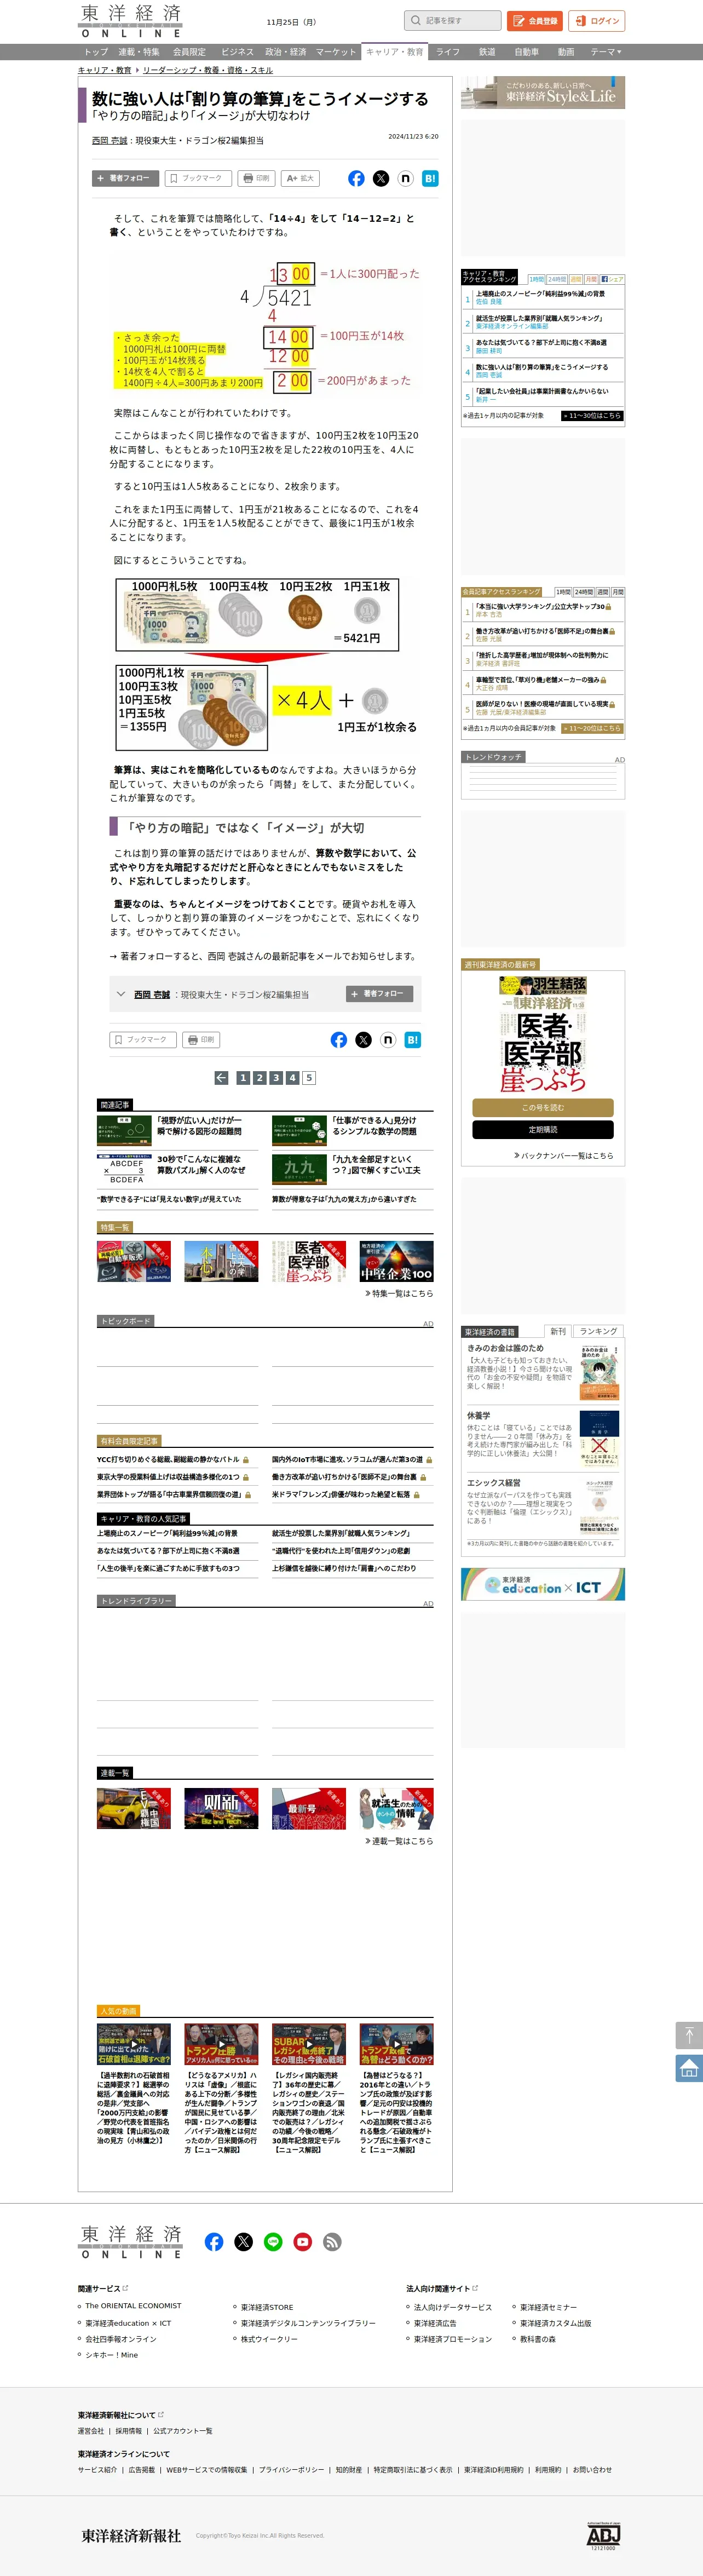Click 東洋経済 Style&Life banner
The width and height of the screenshot is (703, 2576).
[x=543, y=93]
